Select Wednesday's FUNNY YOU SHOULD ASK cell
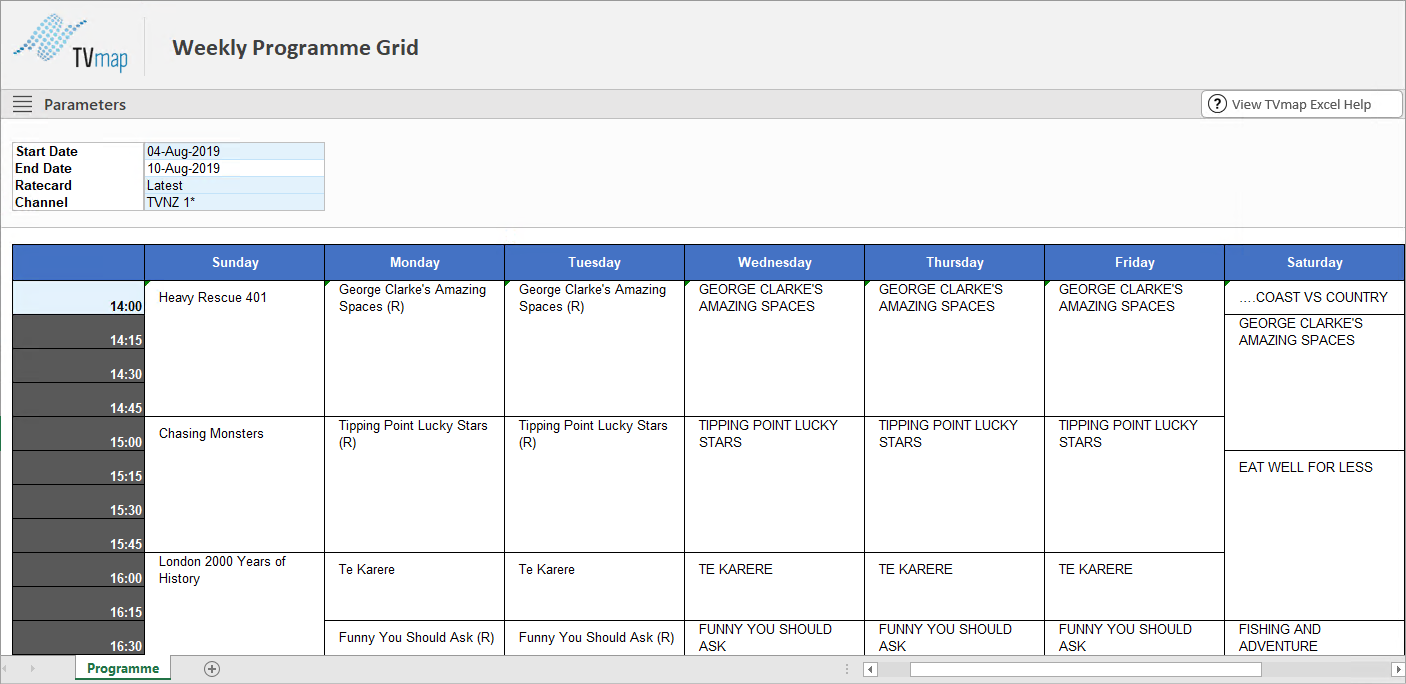Image resolution: width=1406 pixels, height=684 pixels. tap(775, 638)
